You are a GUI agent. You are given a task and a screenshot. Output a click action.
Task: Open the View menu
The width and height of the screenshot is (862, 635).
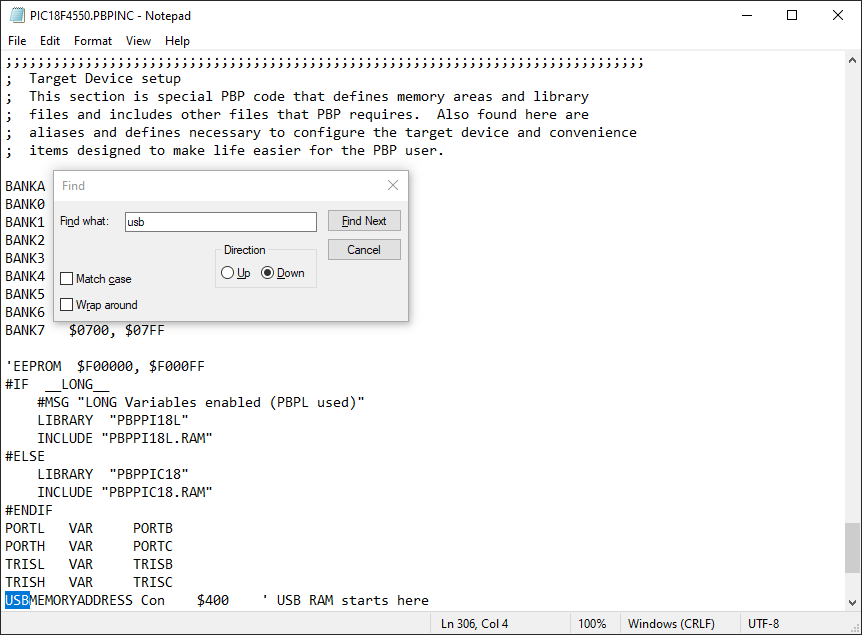click(138, 41)
